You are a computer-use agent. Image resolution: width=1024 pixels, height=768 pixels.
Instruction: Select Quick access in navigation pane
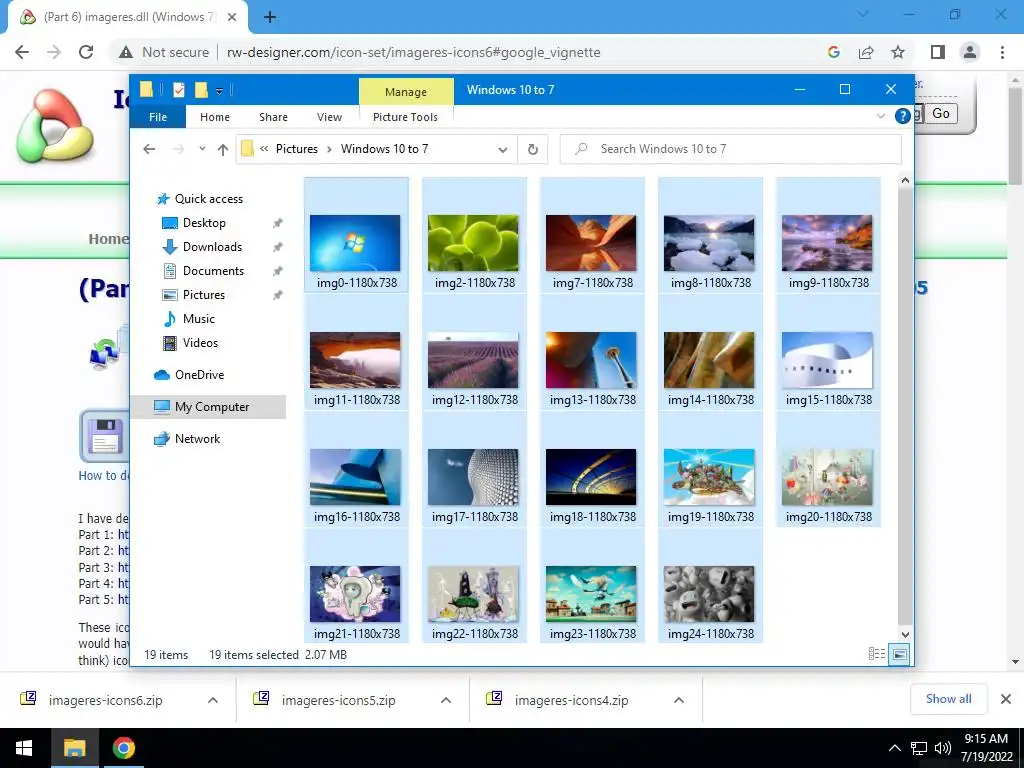(208, 199)
